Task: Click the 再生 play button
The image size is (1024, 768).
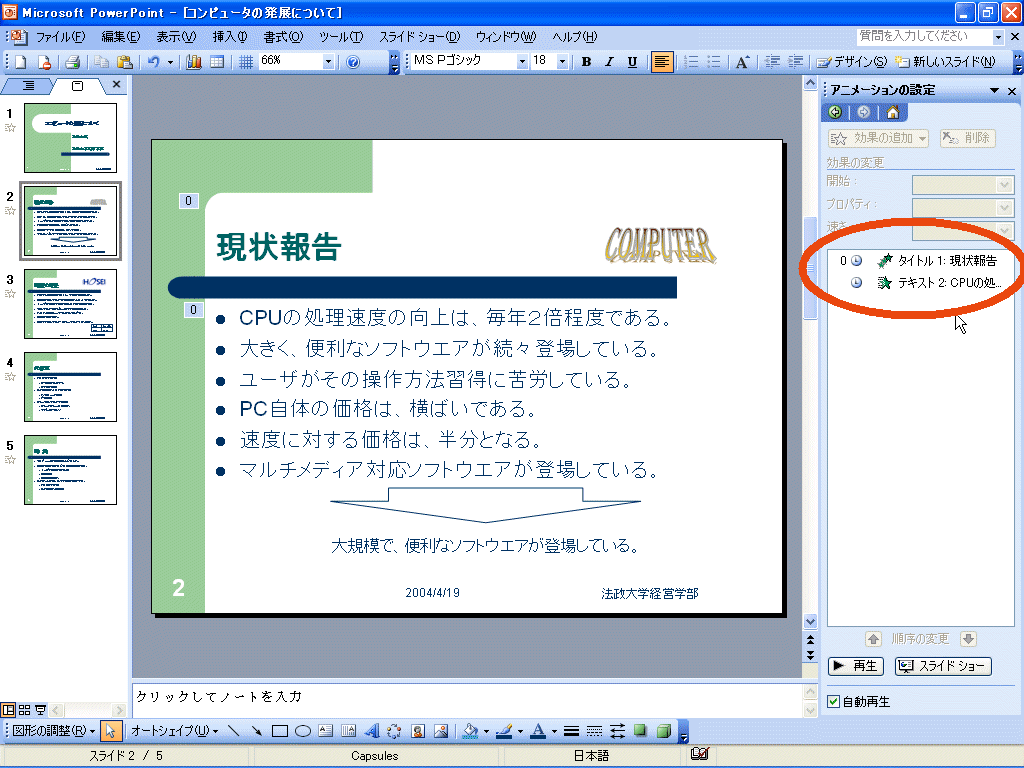Action: coord(856,665)
